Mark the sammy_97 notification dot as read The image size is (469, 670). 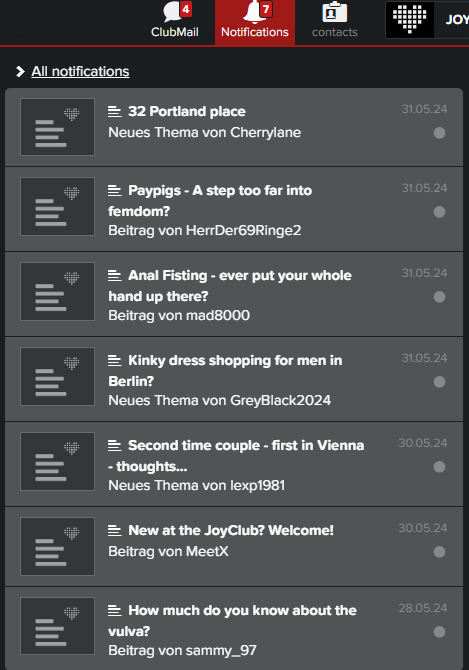(439, 632)
